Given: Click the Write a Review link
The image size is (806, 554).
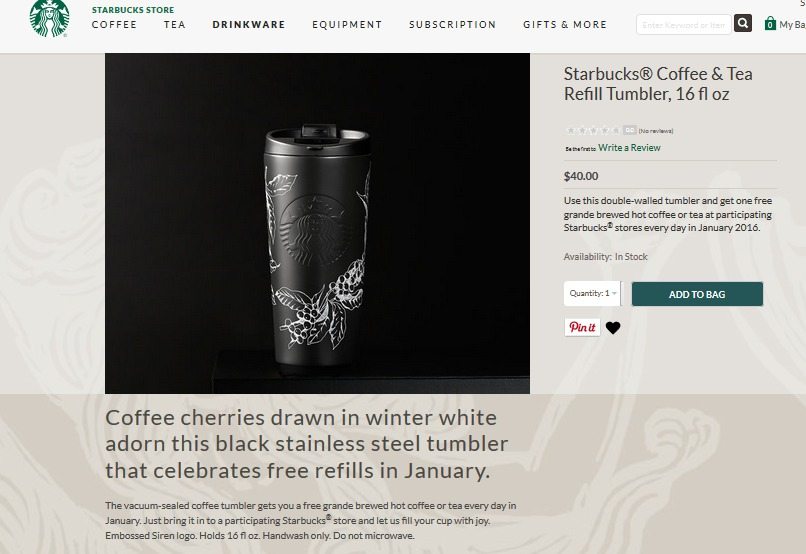Looking at the screenshot, I should coord(629,147).
